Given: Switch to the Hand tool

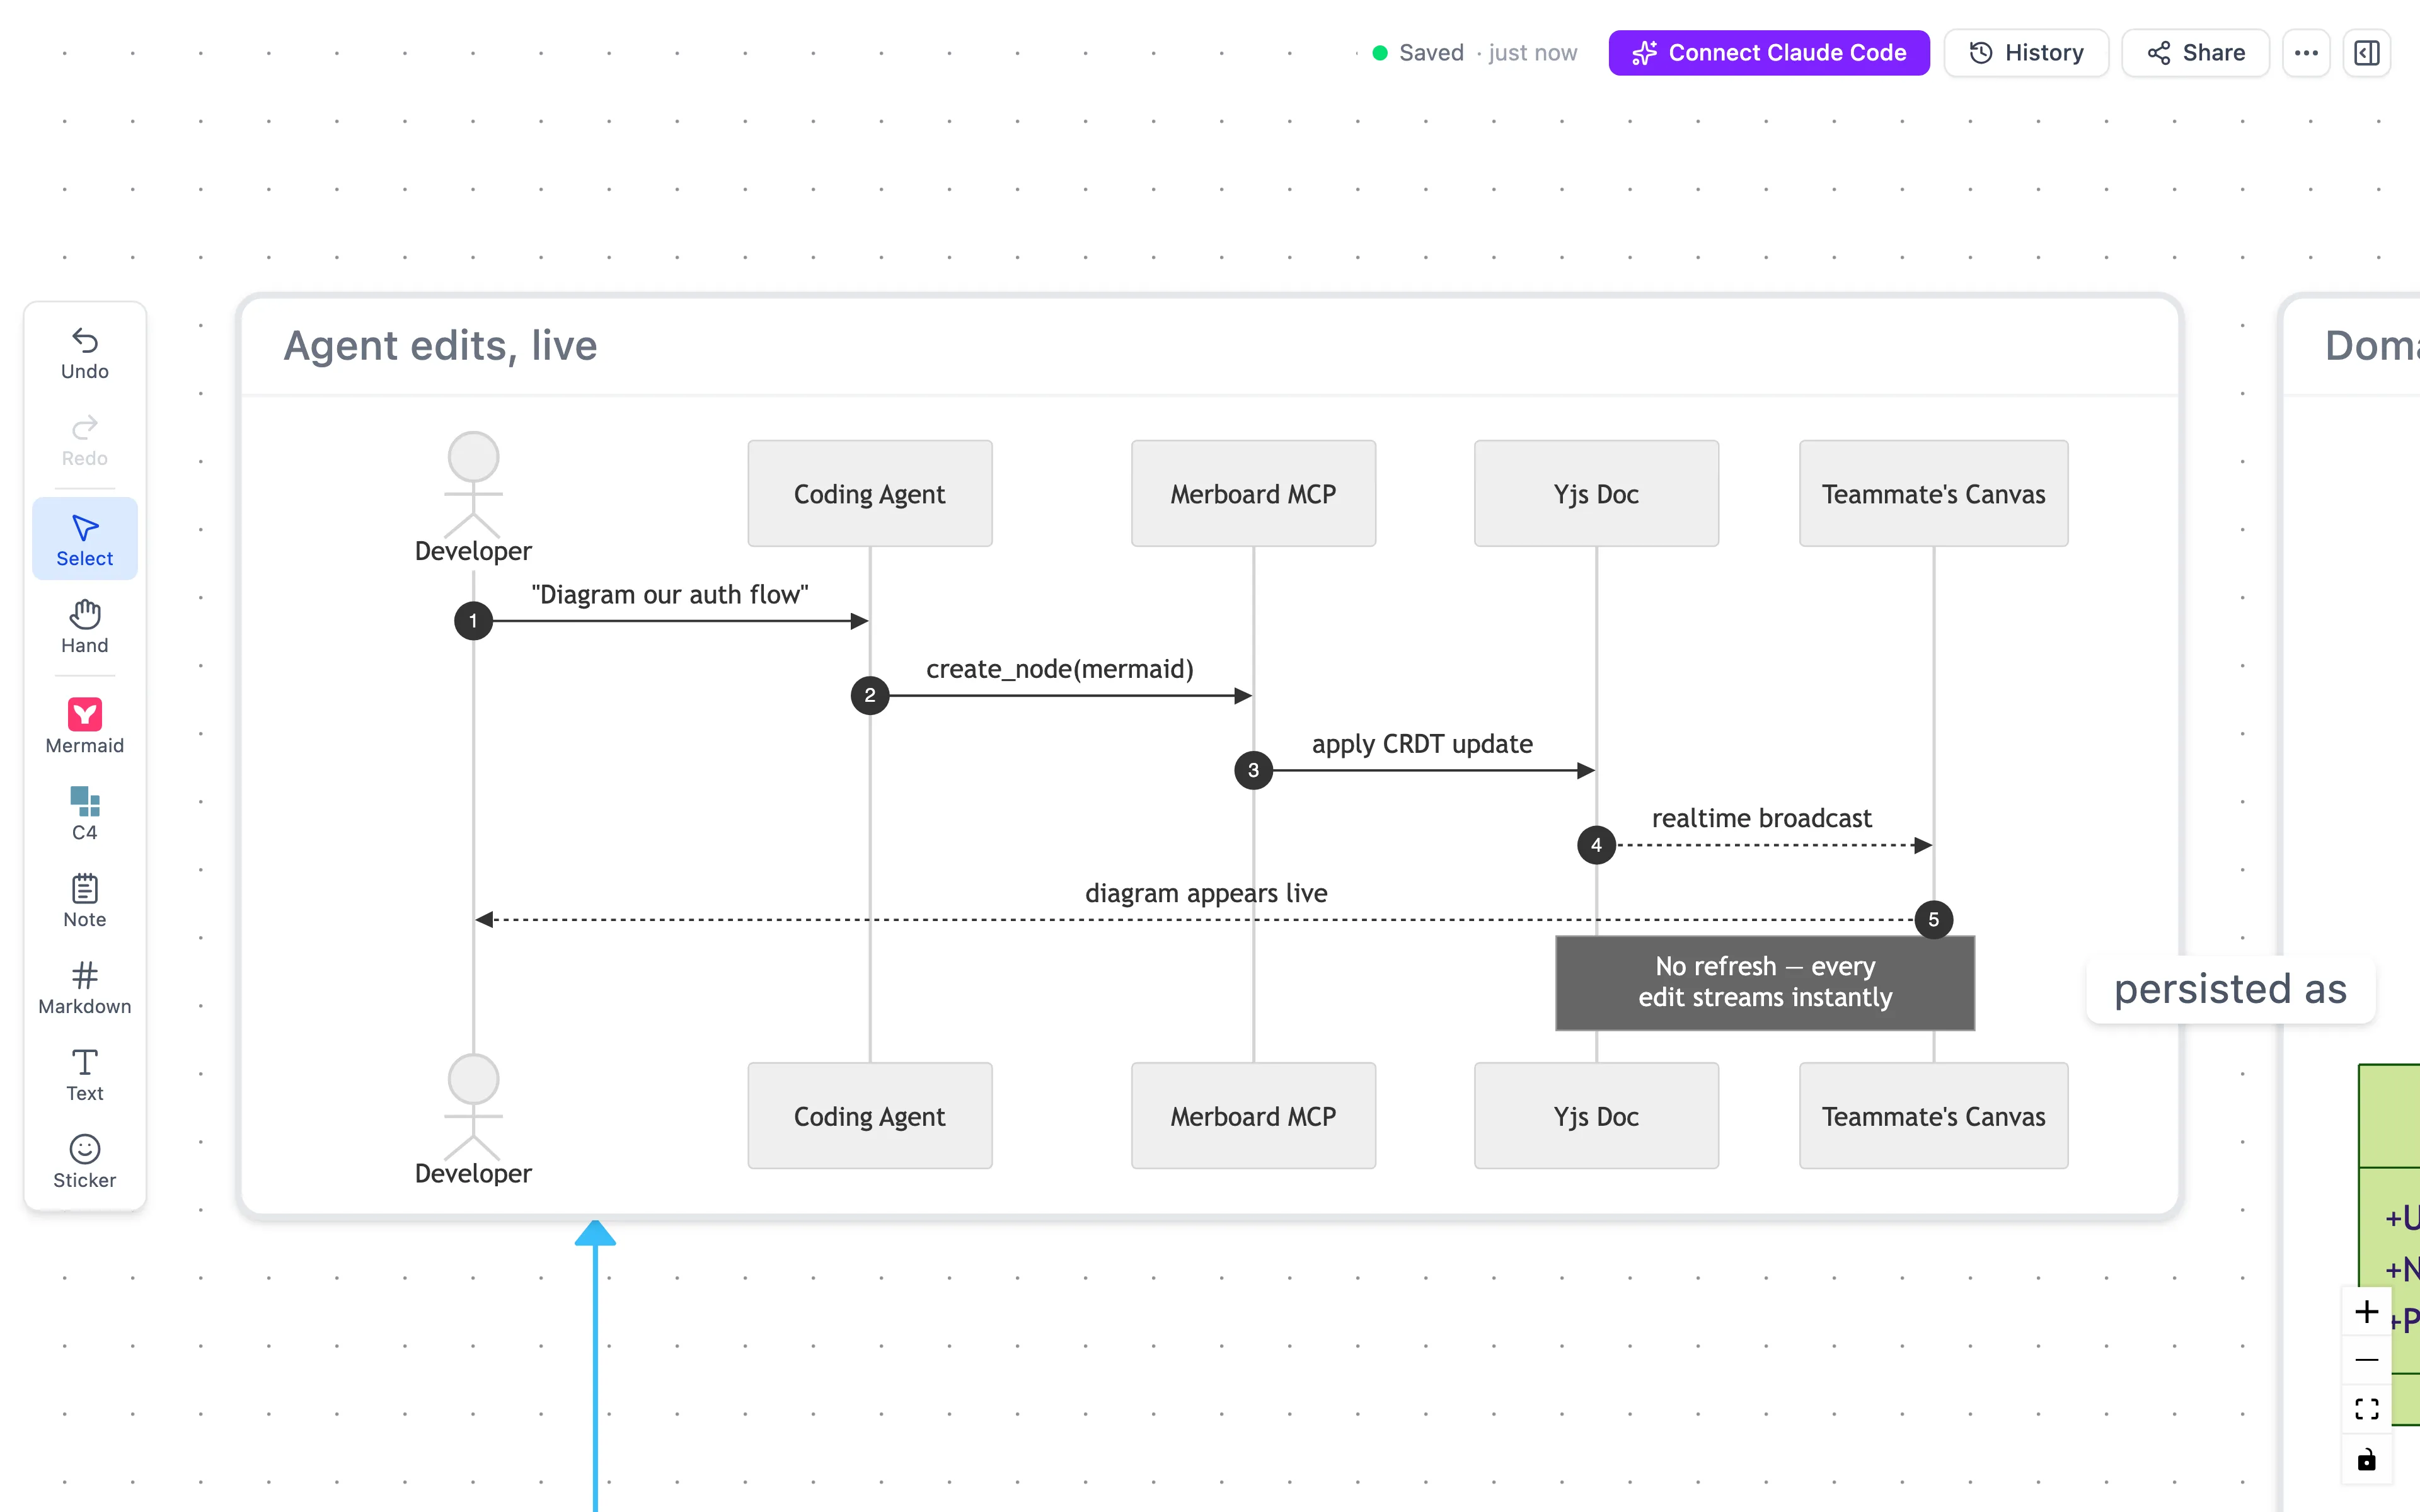Looking at the screenshot, I should point(85,627).
